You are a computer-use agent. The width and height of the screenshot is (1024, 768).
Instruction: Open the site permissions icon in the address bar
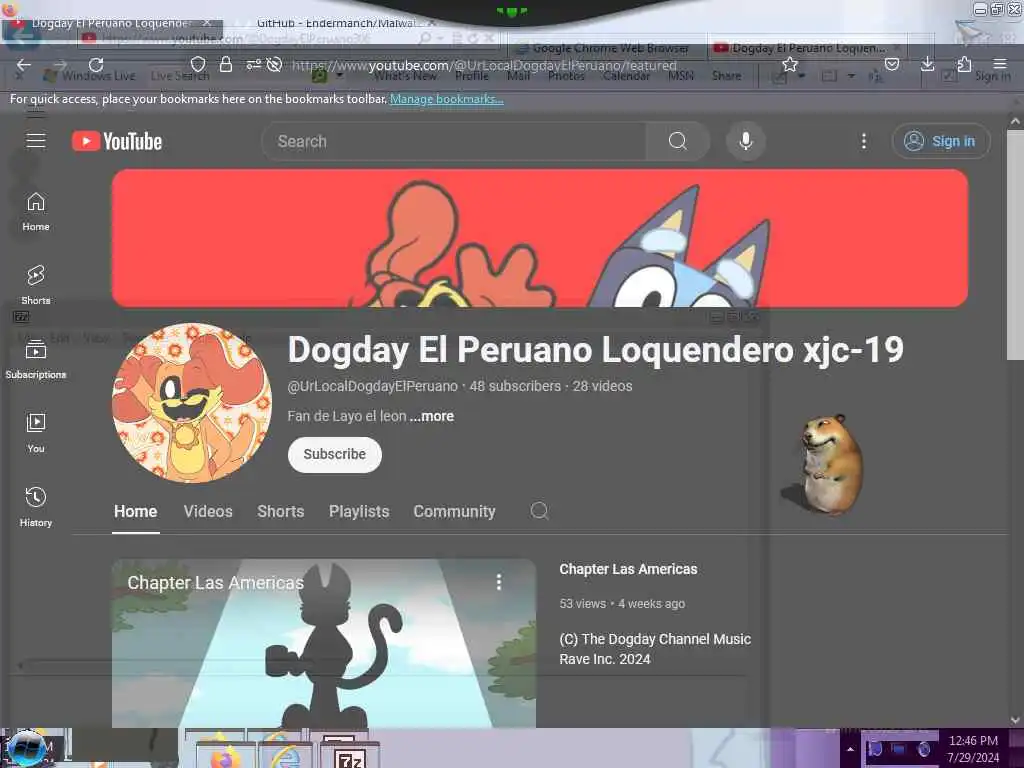click(x=253, y=64)
